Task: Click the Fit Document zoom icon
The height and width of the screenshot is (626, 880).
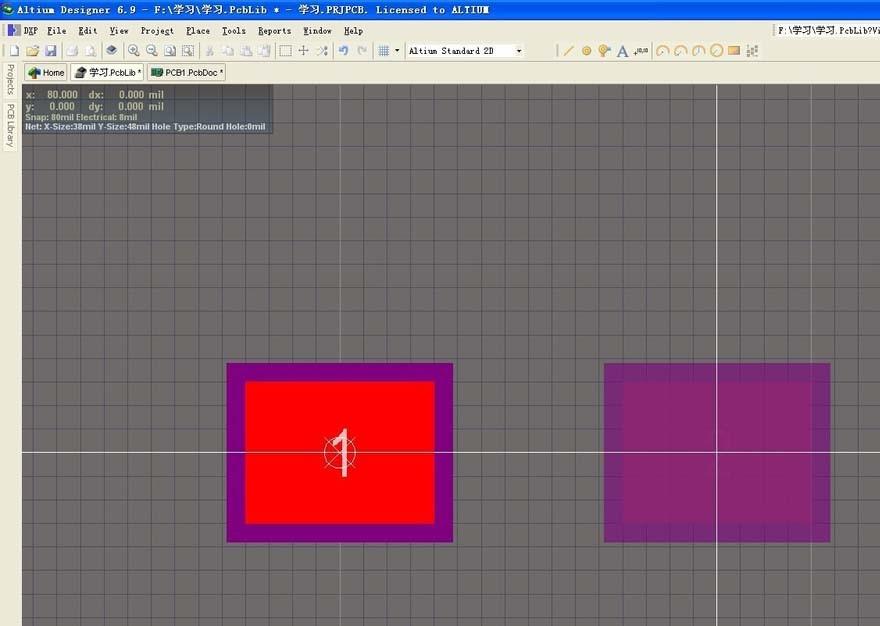Action: coord(168,50)
